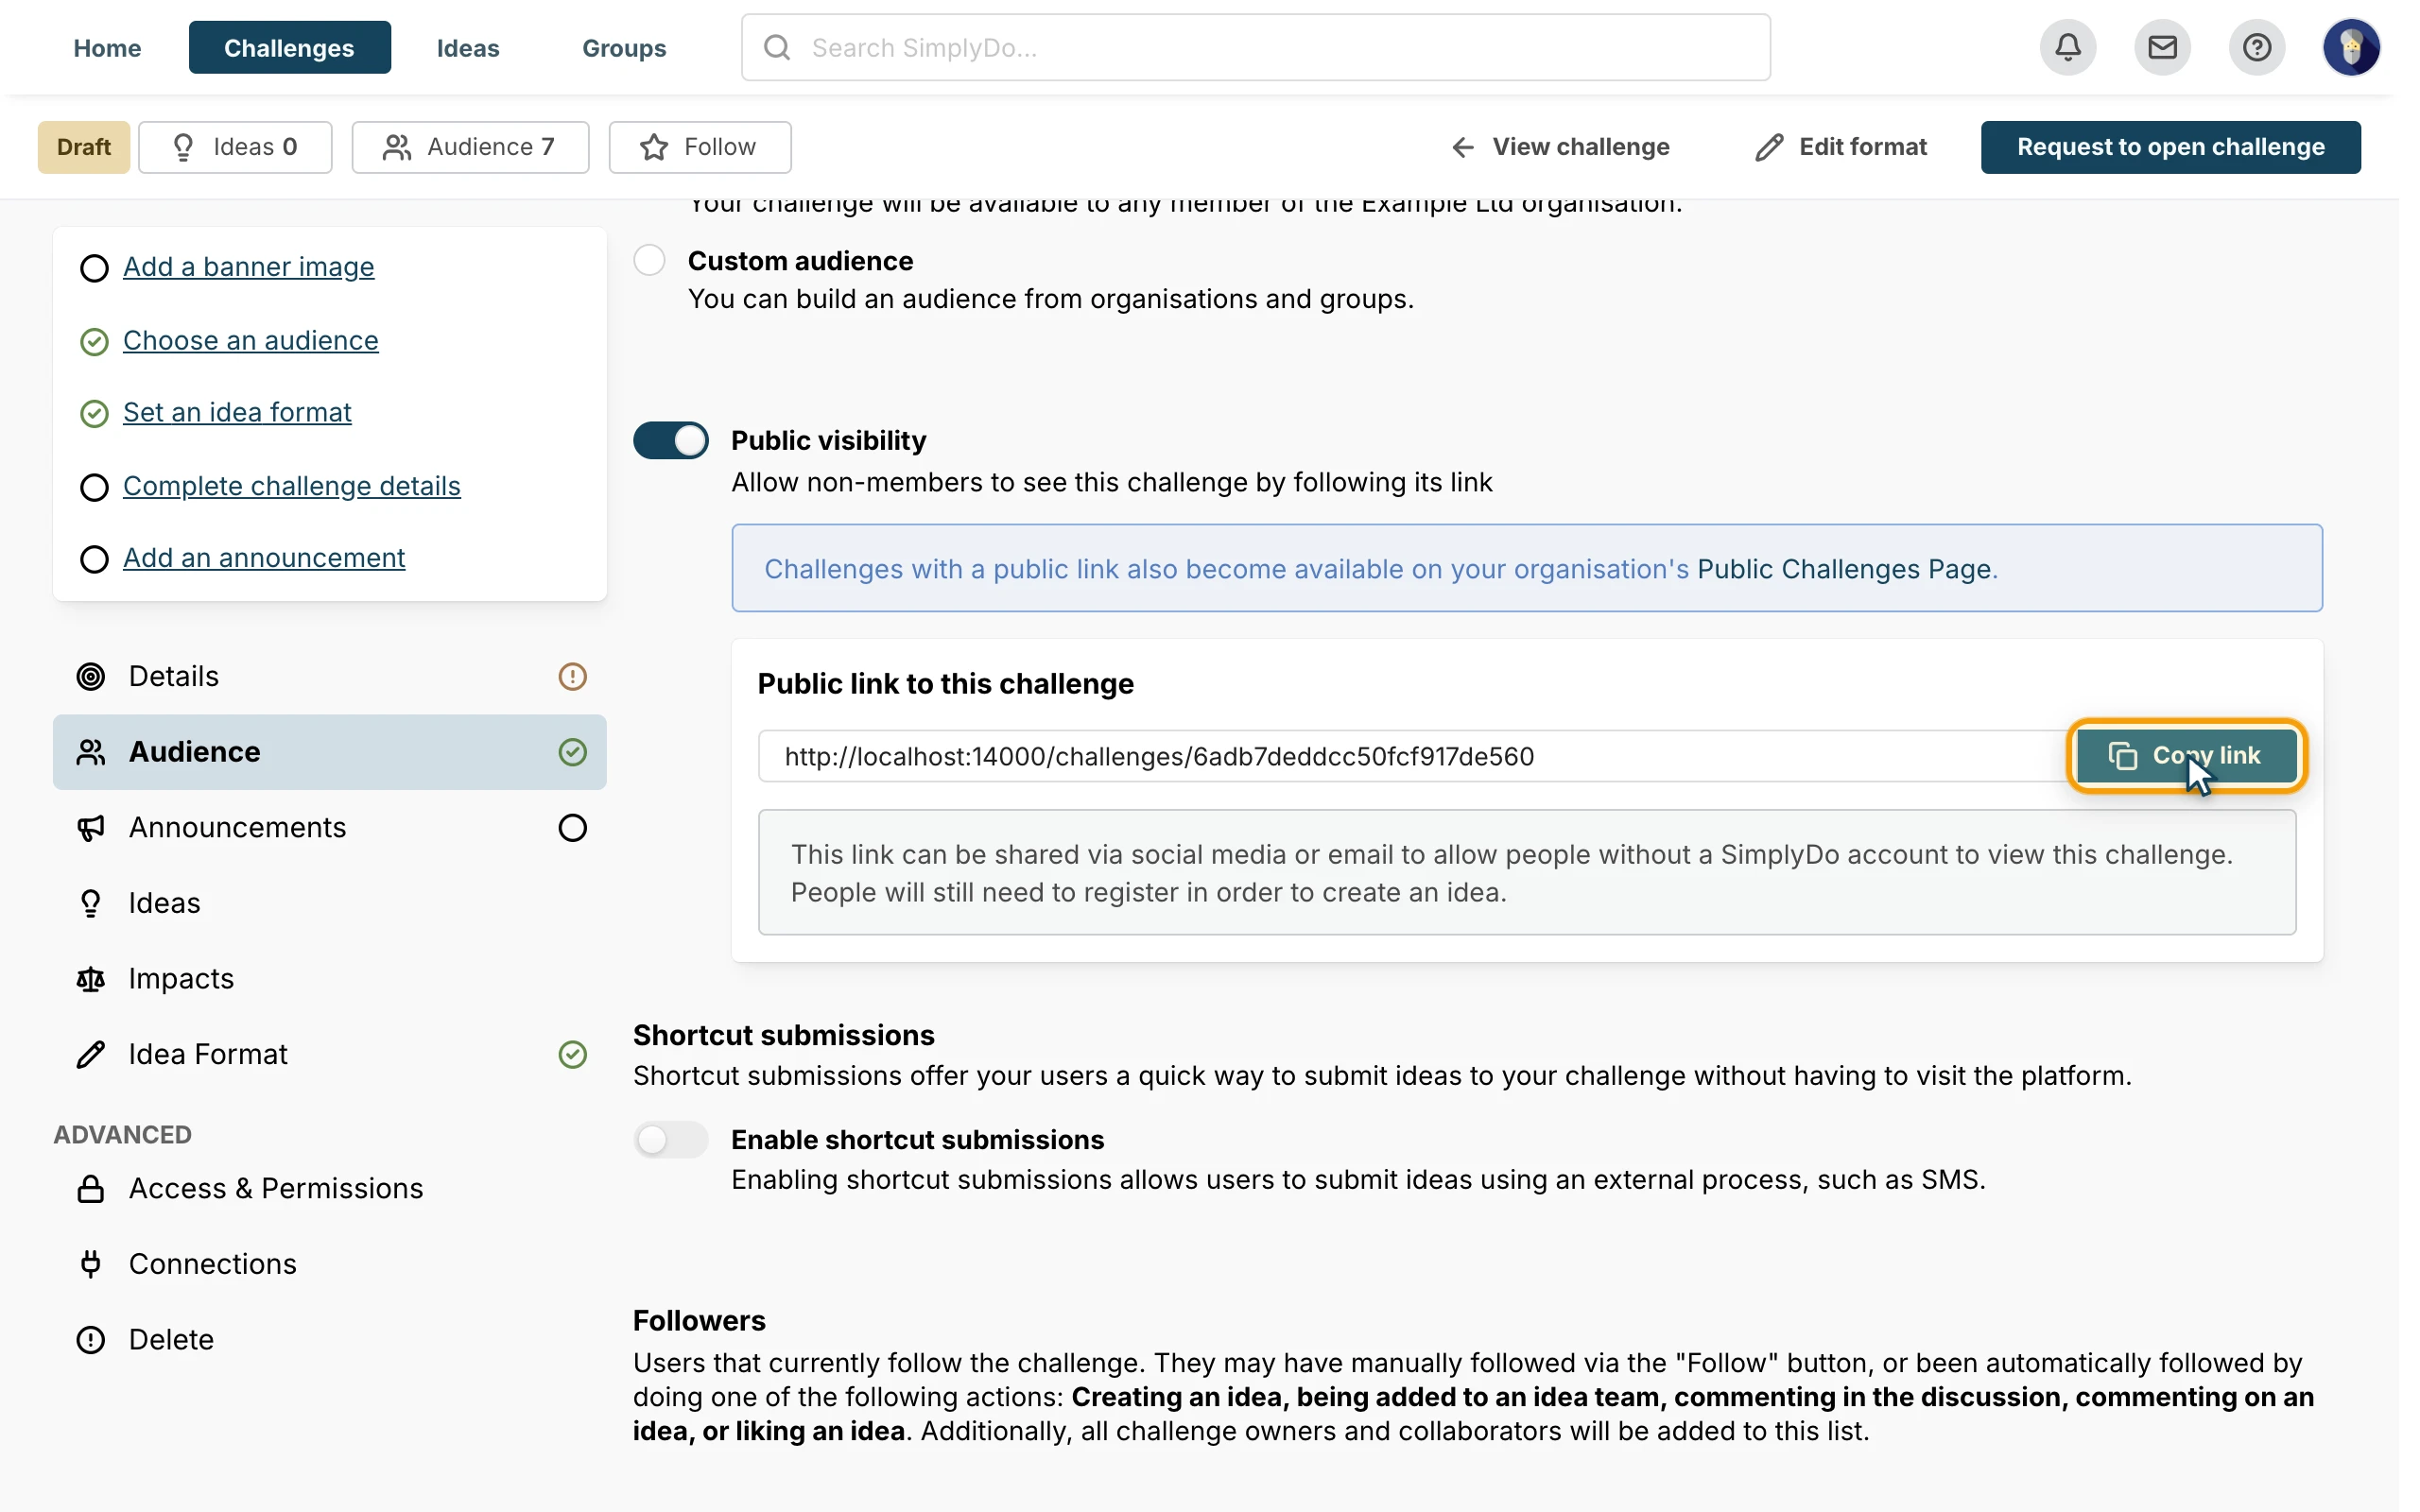Go to the Home tab
2420x1512 pixels.
pyautogui.click(x=107, y=47)
